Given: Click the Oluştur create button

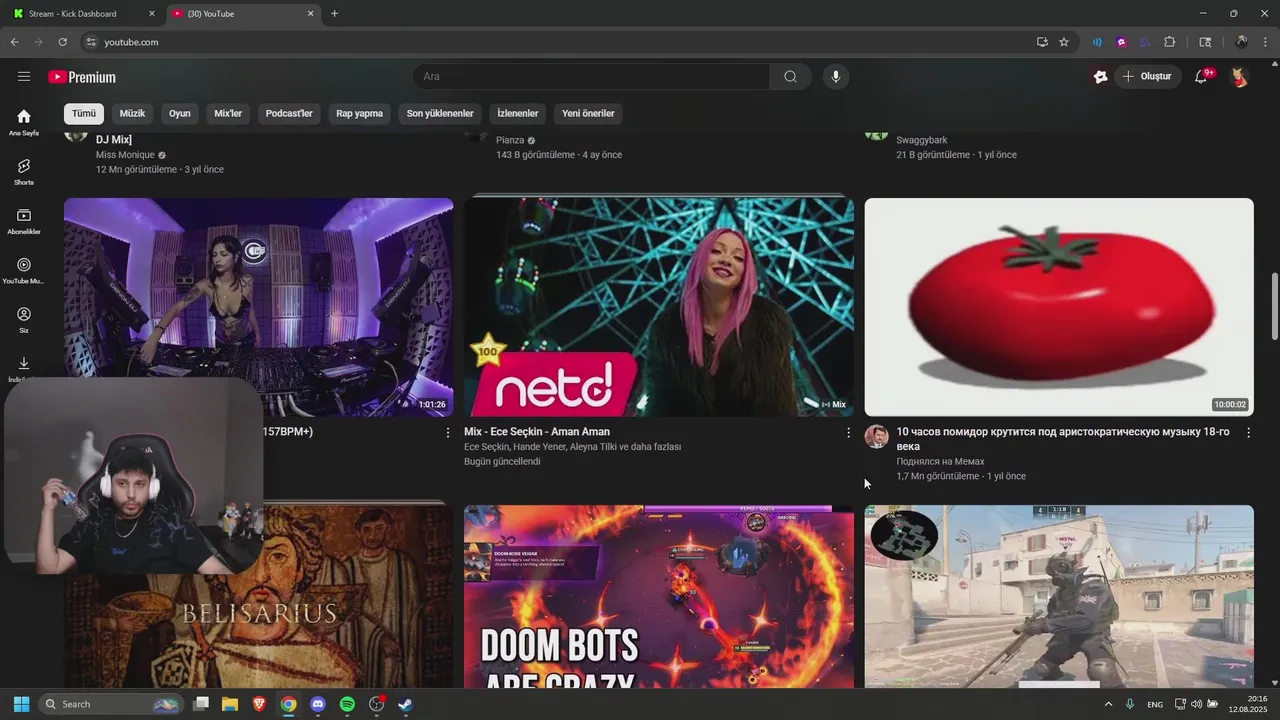Looking at the screenshot, I should pyautogui.click(x=1147, y=76).
